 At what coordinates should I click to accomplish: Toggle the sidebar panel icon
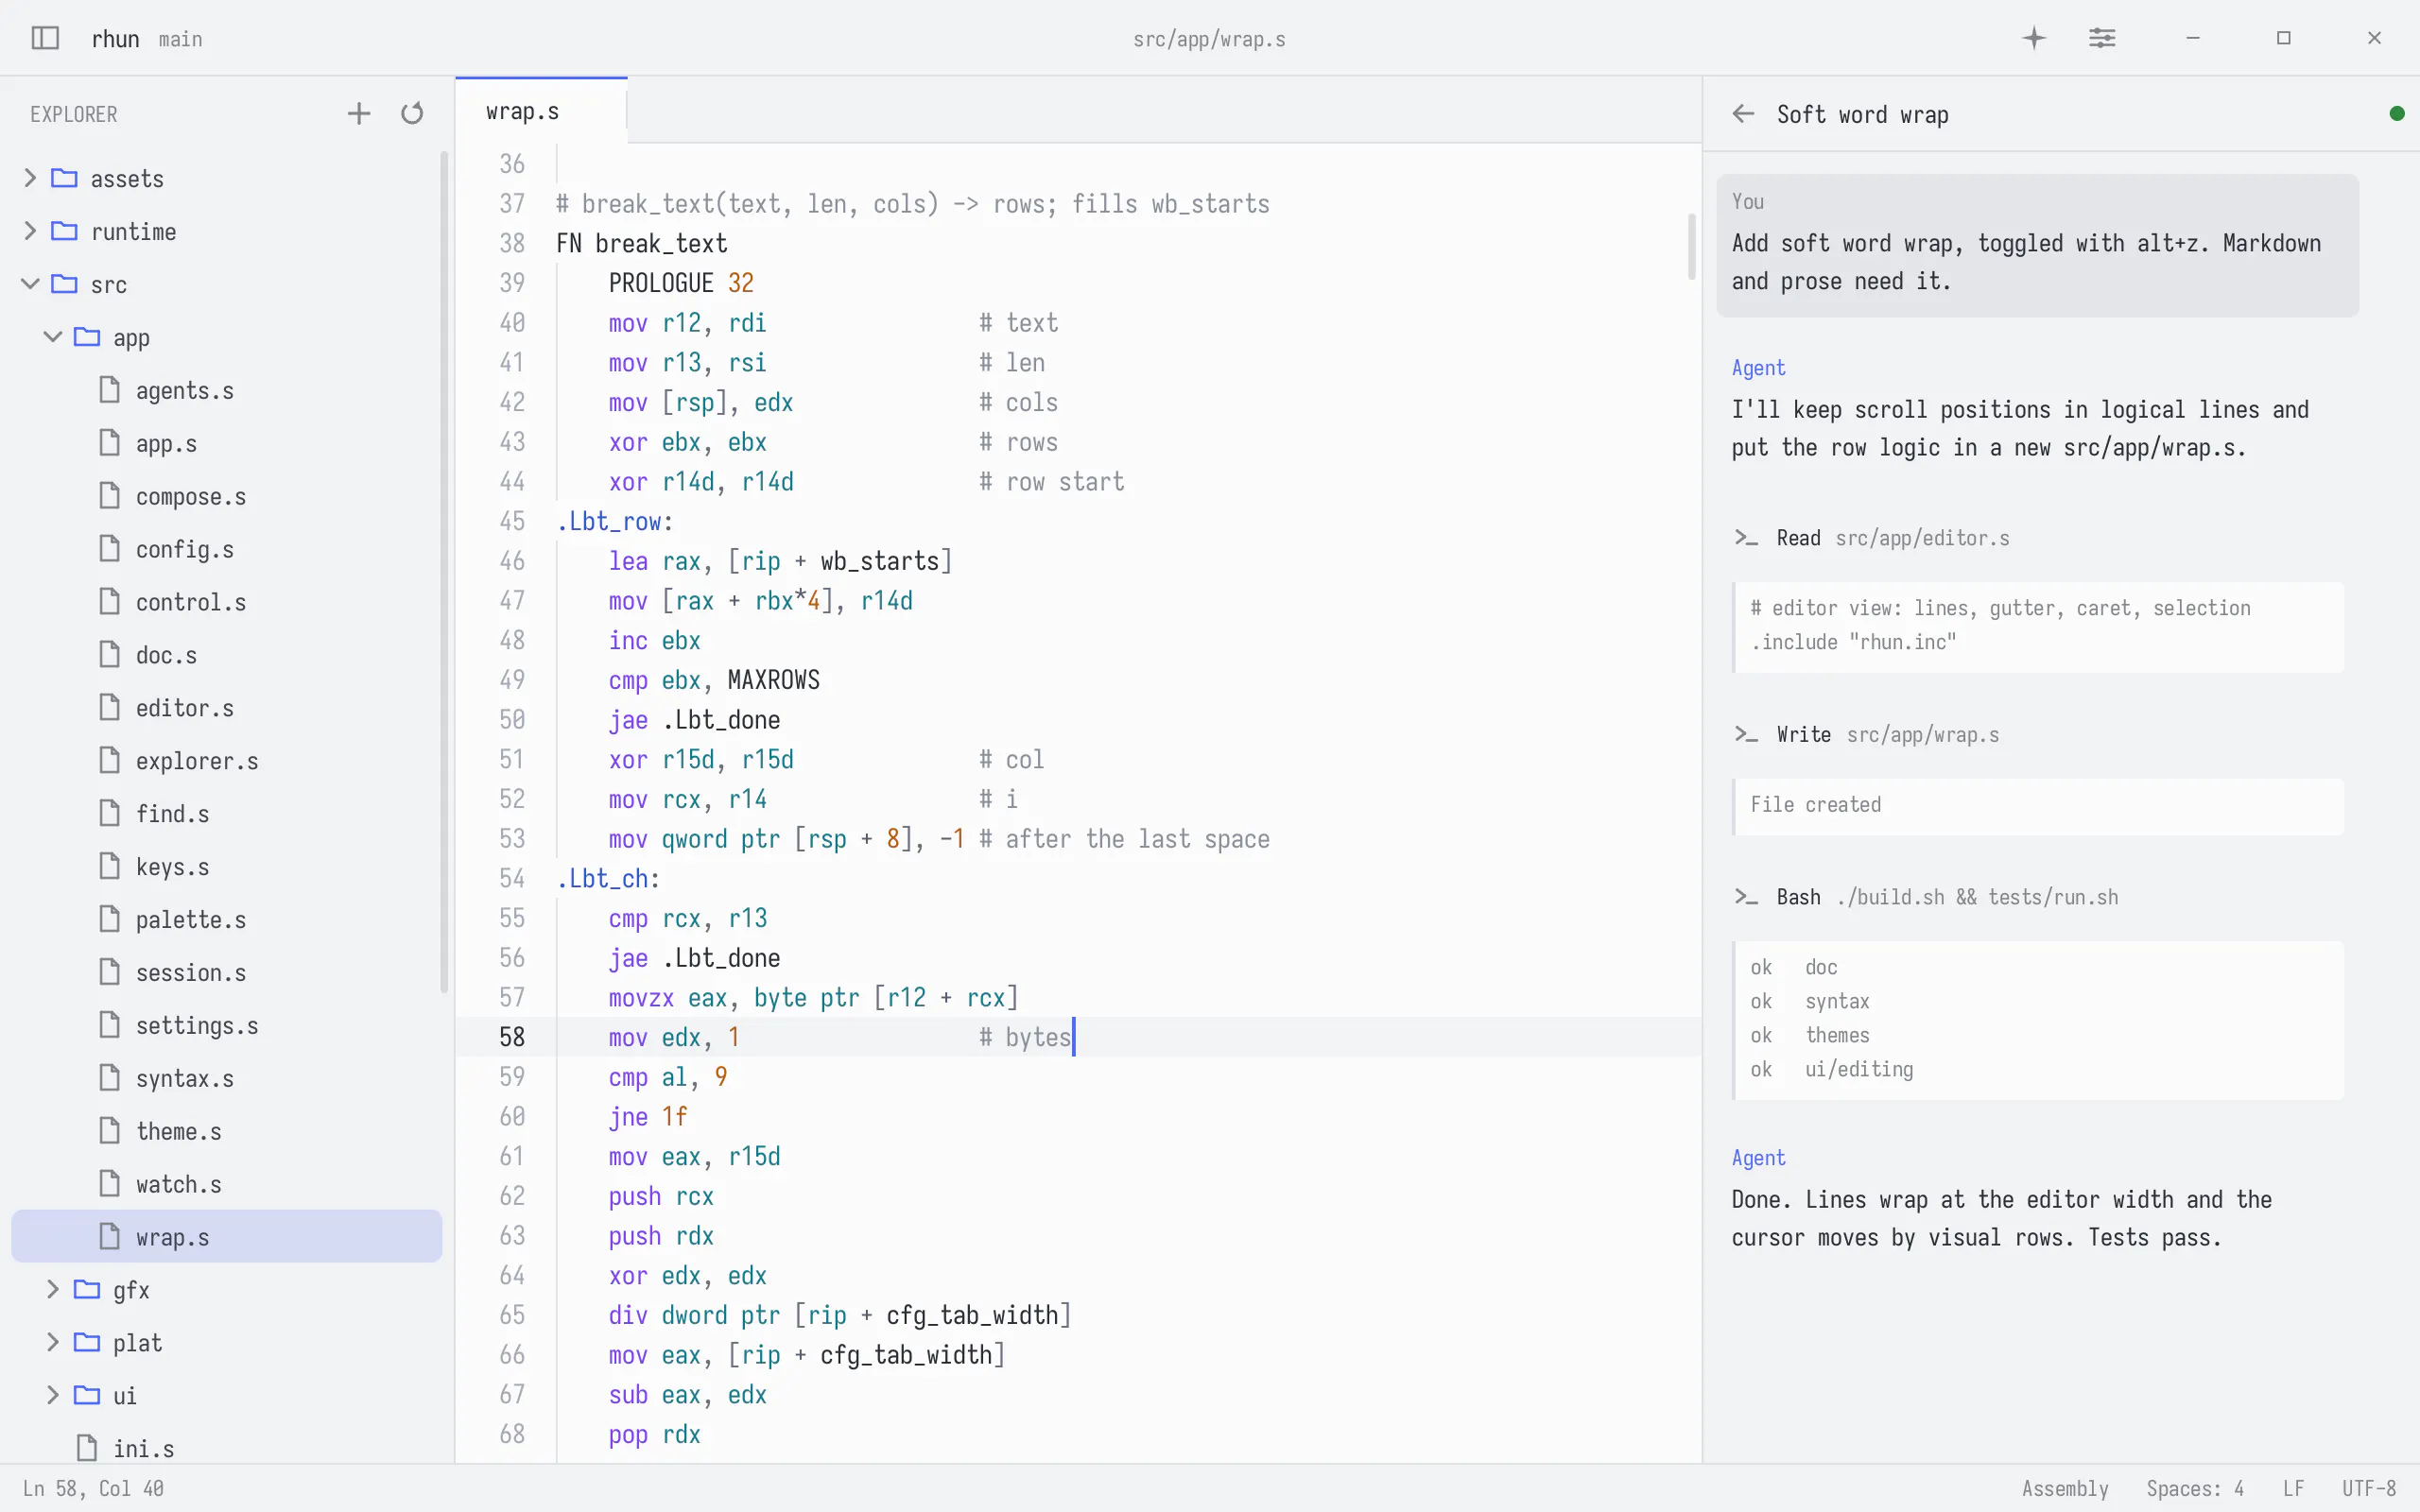45,38
